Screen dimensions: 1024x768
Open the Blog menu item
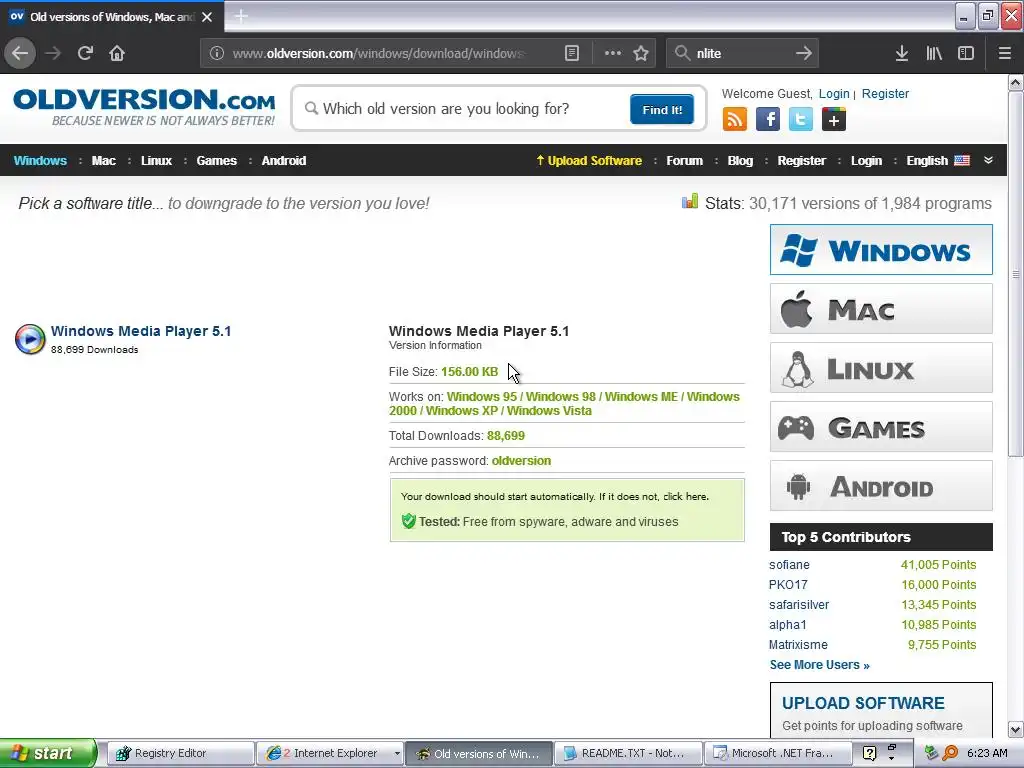[x=740, y=161]
